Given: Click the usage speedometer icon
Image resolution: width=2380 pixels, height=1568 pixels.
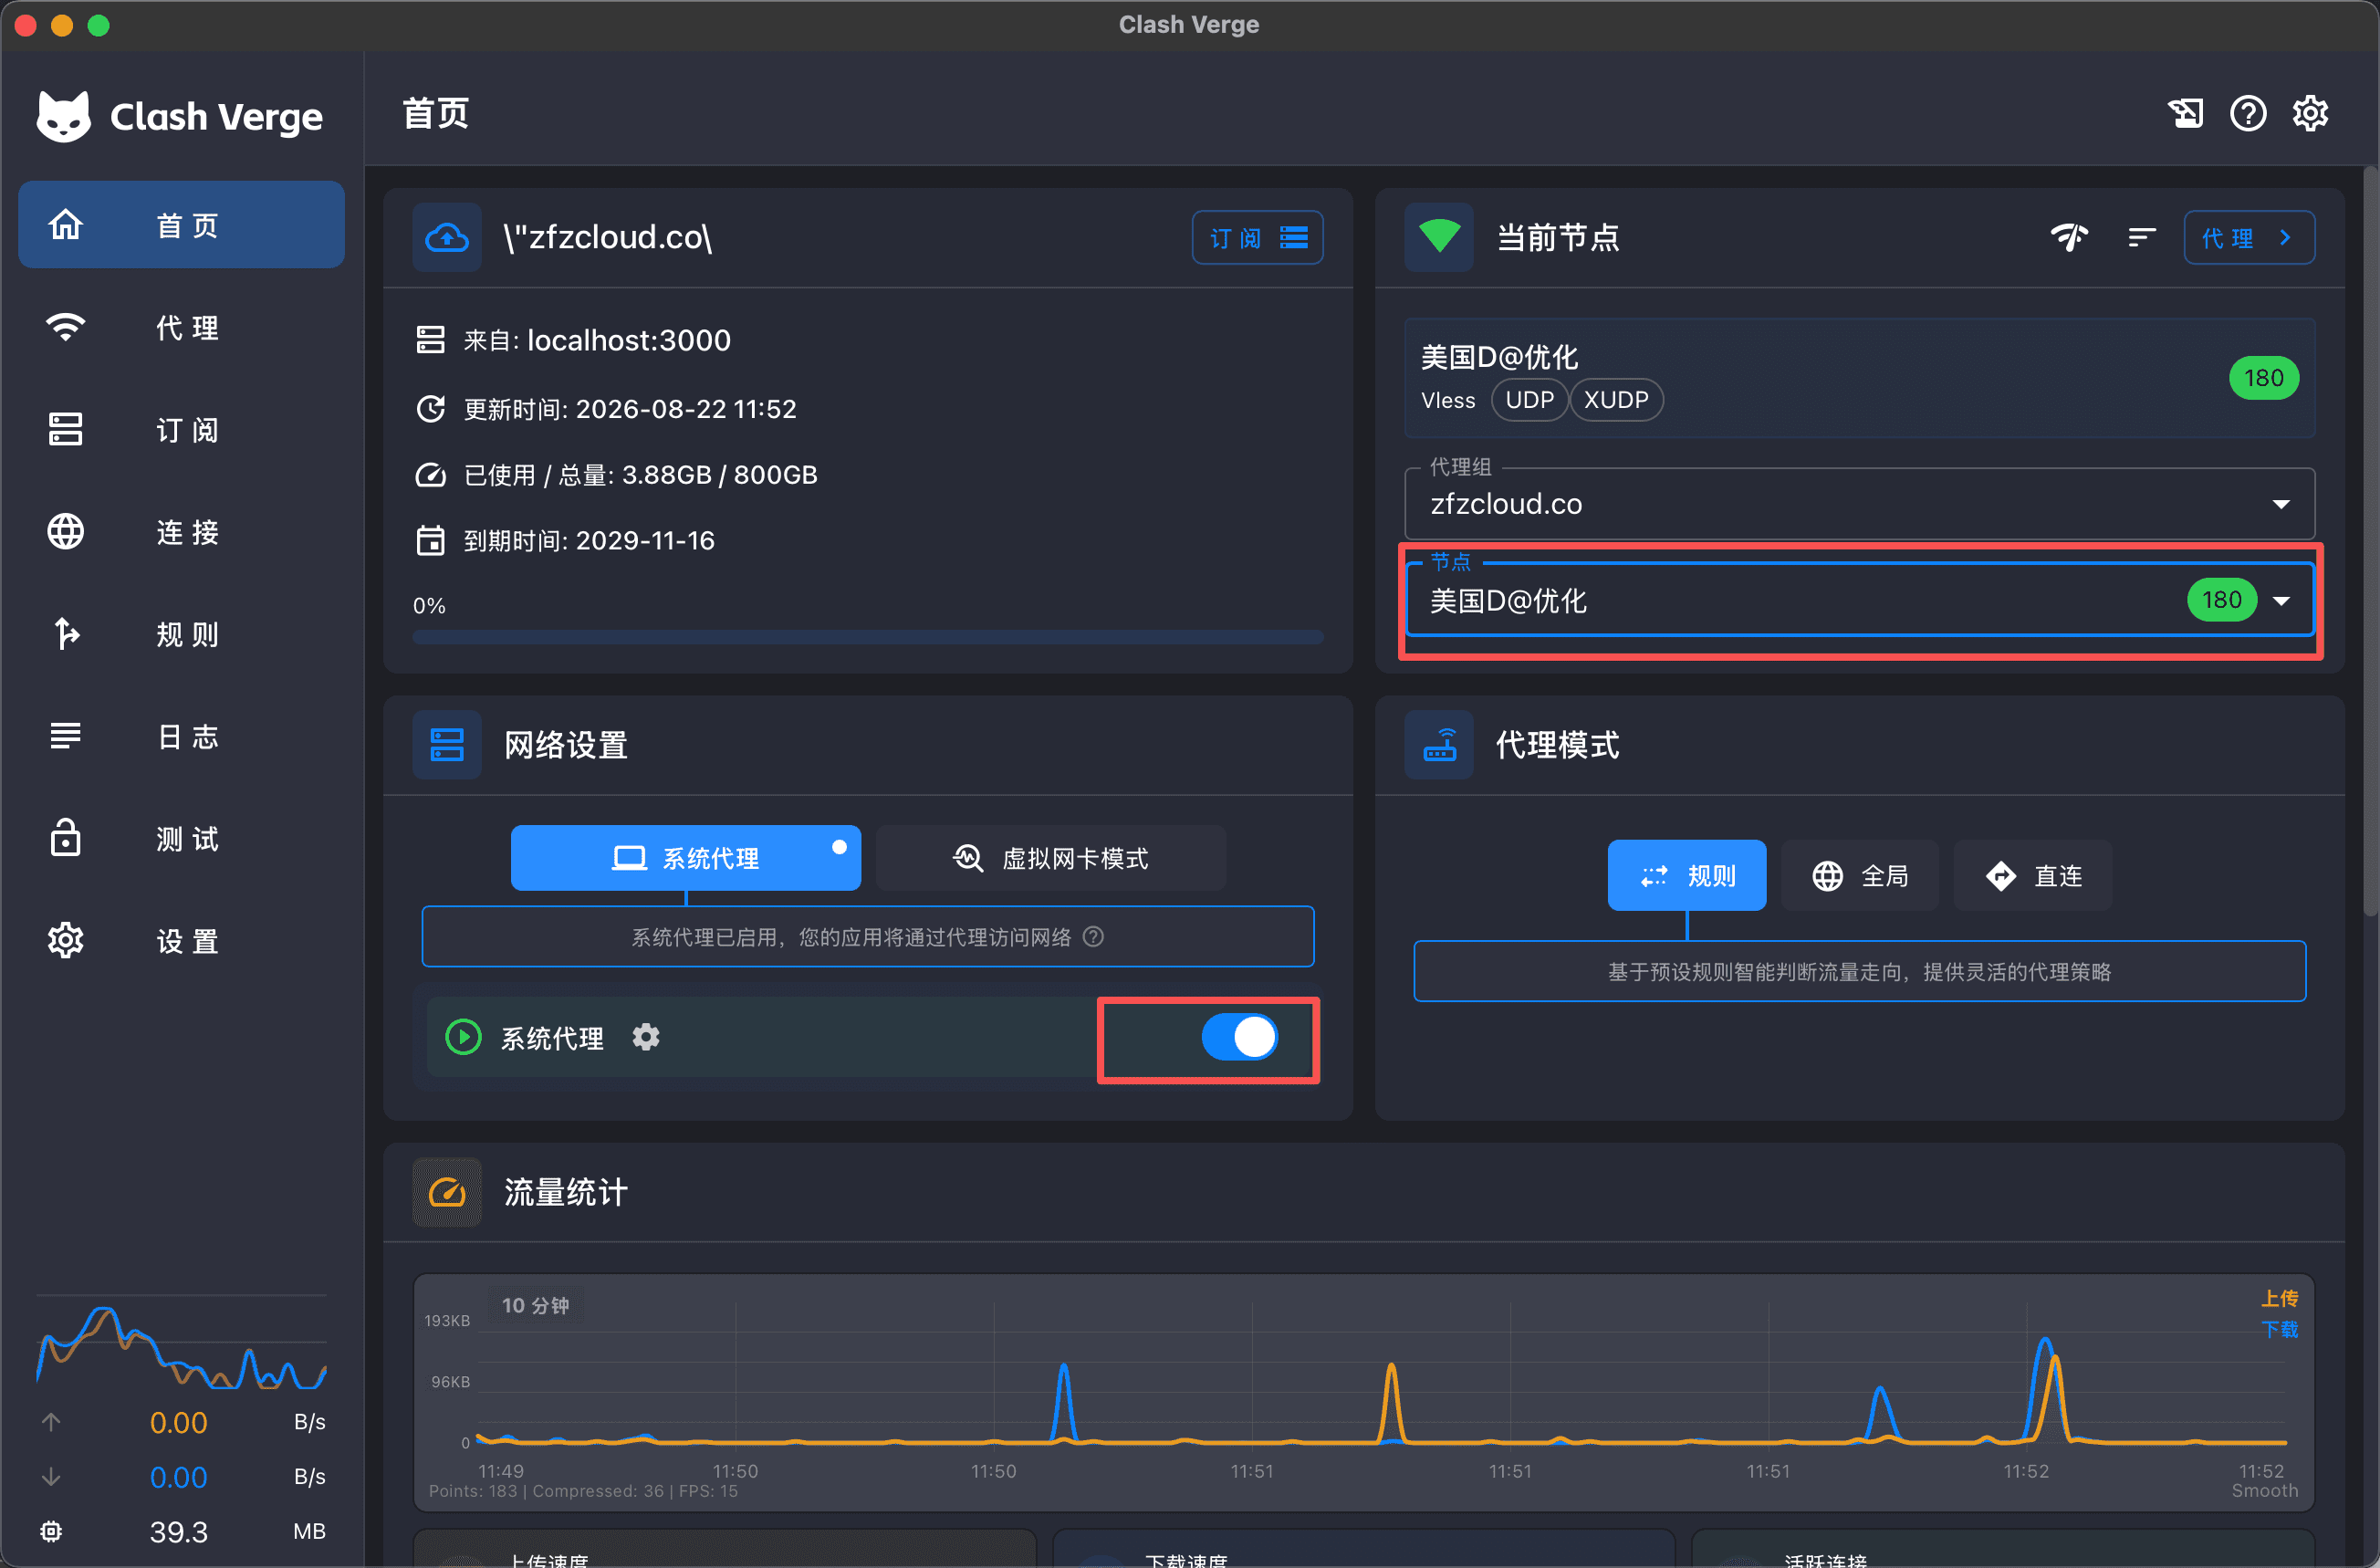Looking at the screenshot, I should click(x=430, y=475).
